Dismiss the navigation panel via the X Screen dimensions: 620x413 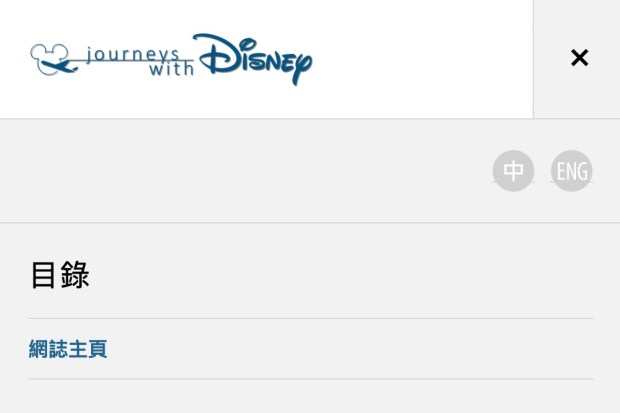(x=579, y=58)
